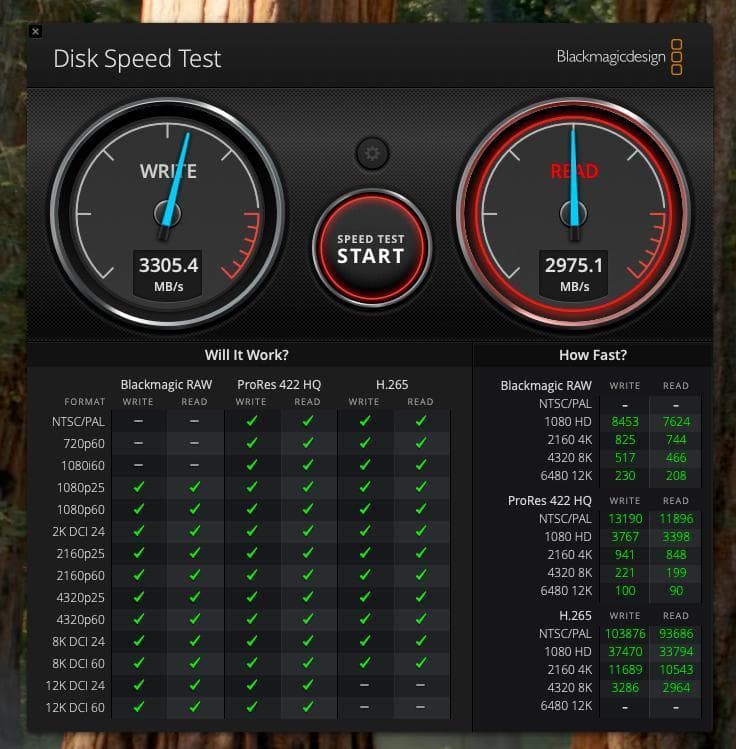
Task: Click H.265 NTSC/PAL read value 93686
Action: pos(676,634)
